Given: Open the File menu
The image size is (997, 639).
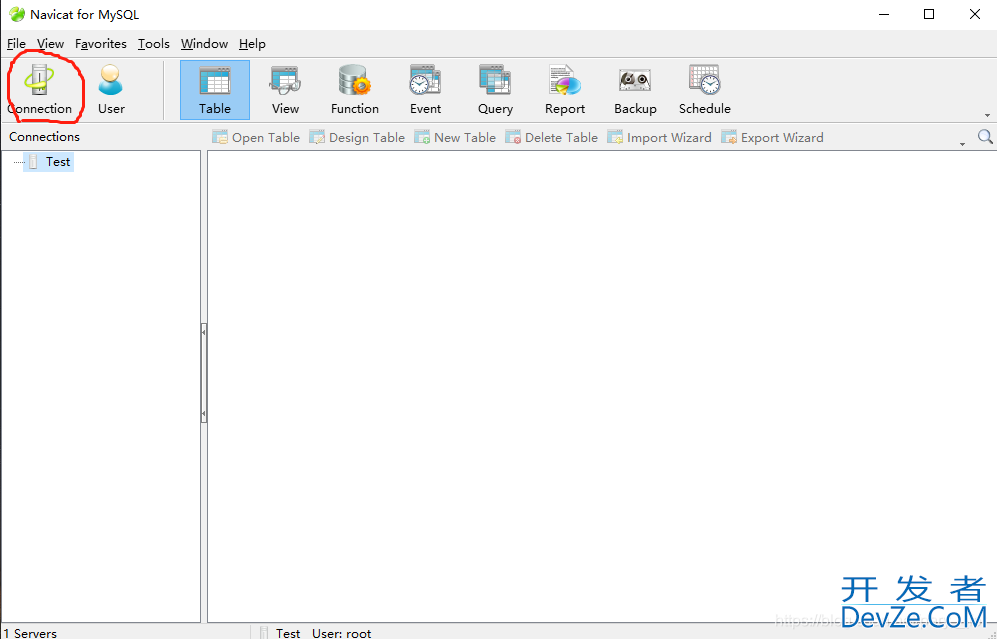Looking at the screenshot, I should pos(16,44).
